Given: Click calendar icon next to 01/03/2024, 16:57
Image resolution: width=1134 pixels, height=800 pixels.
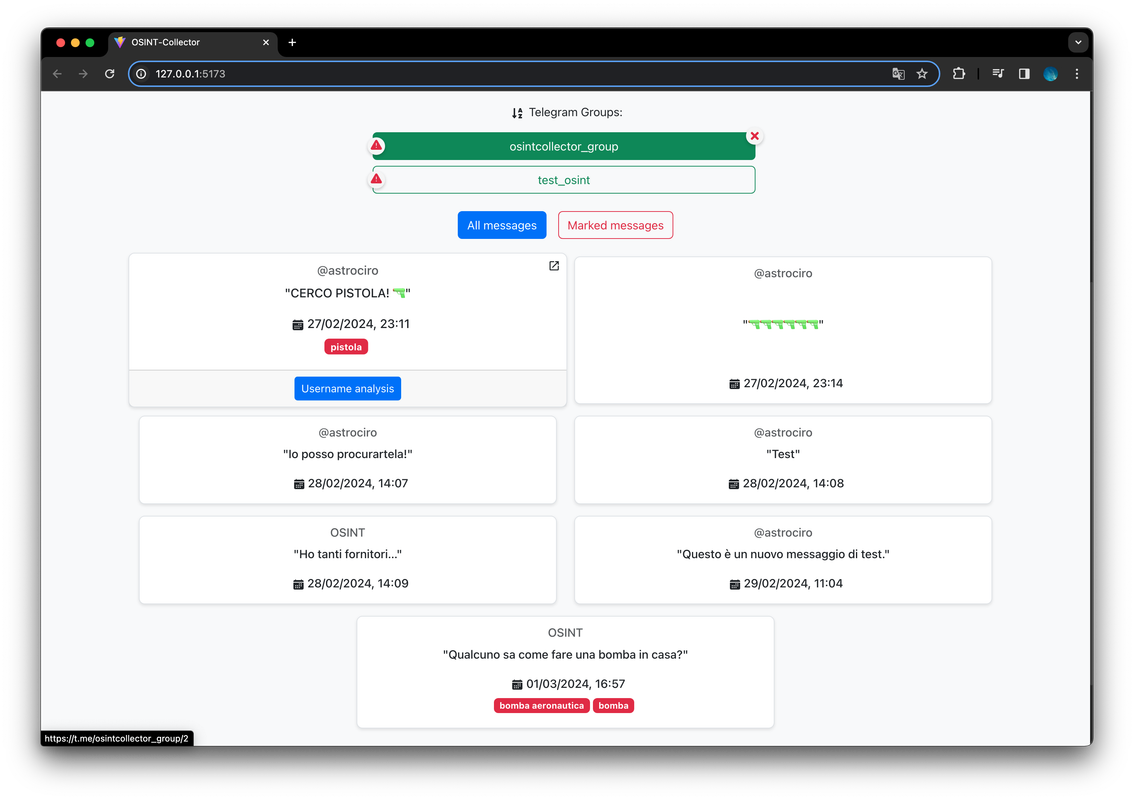Looking at the screenshot, I should pyautogui.click(x=517, y=684).
